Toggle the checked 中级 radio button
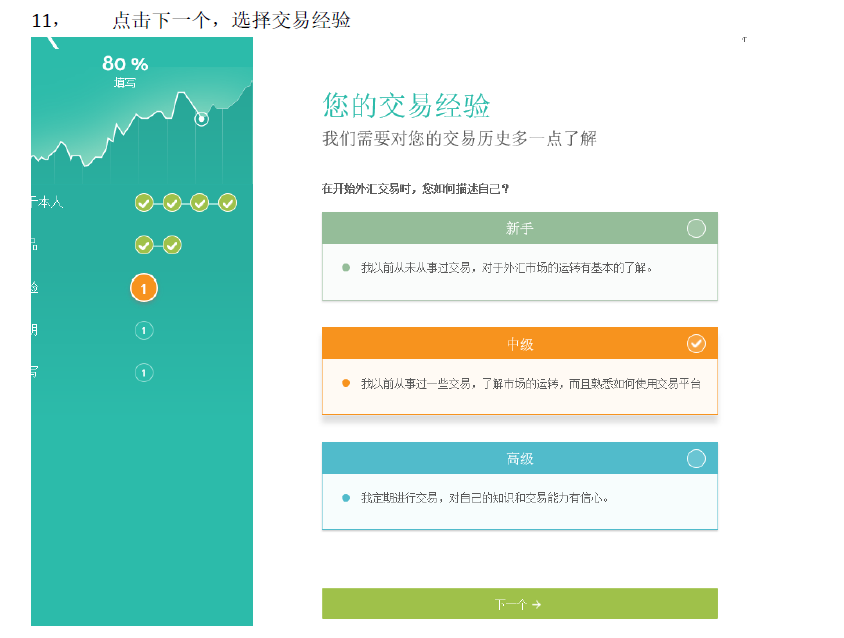 (x=696, y=344)
